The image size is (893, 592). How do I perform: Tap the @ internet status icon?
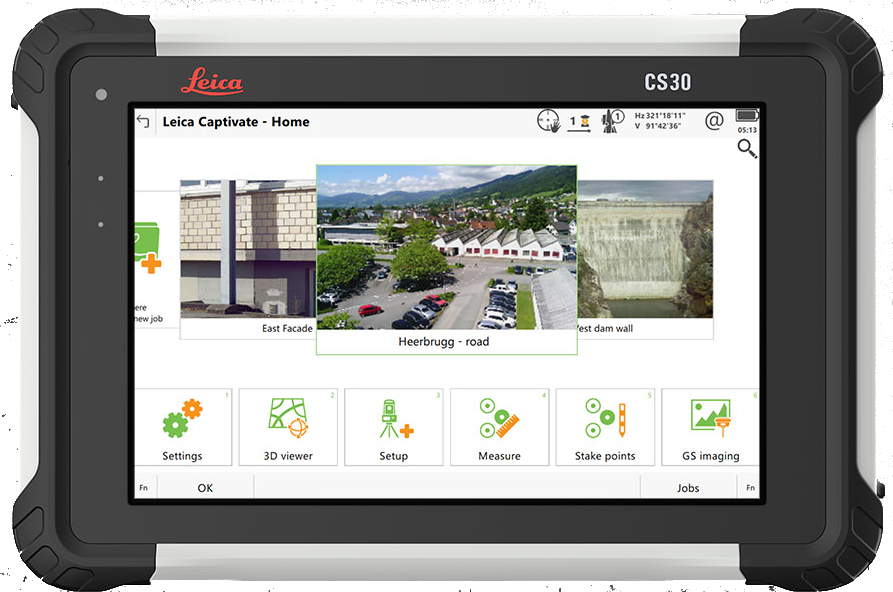(x=714, y=121)
